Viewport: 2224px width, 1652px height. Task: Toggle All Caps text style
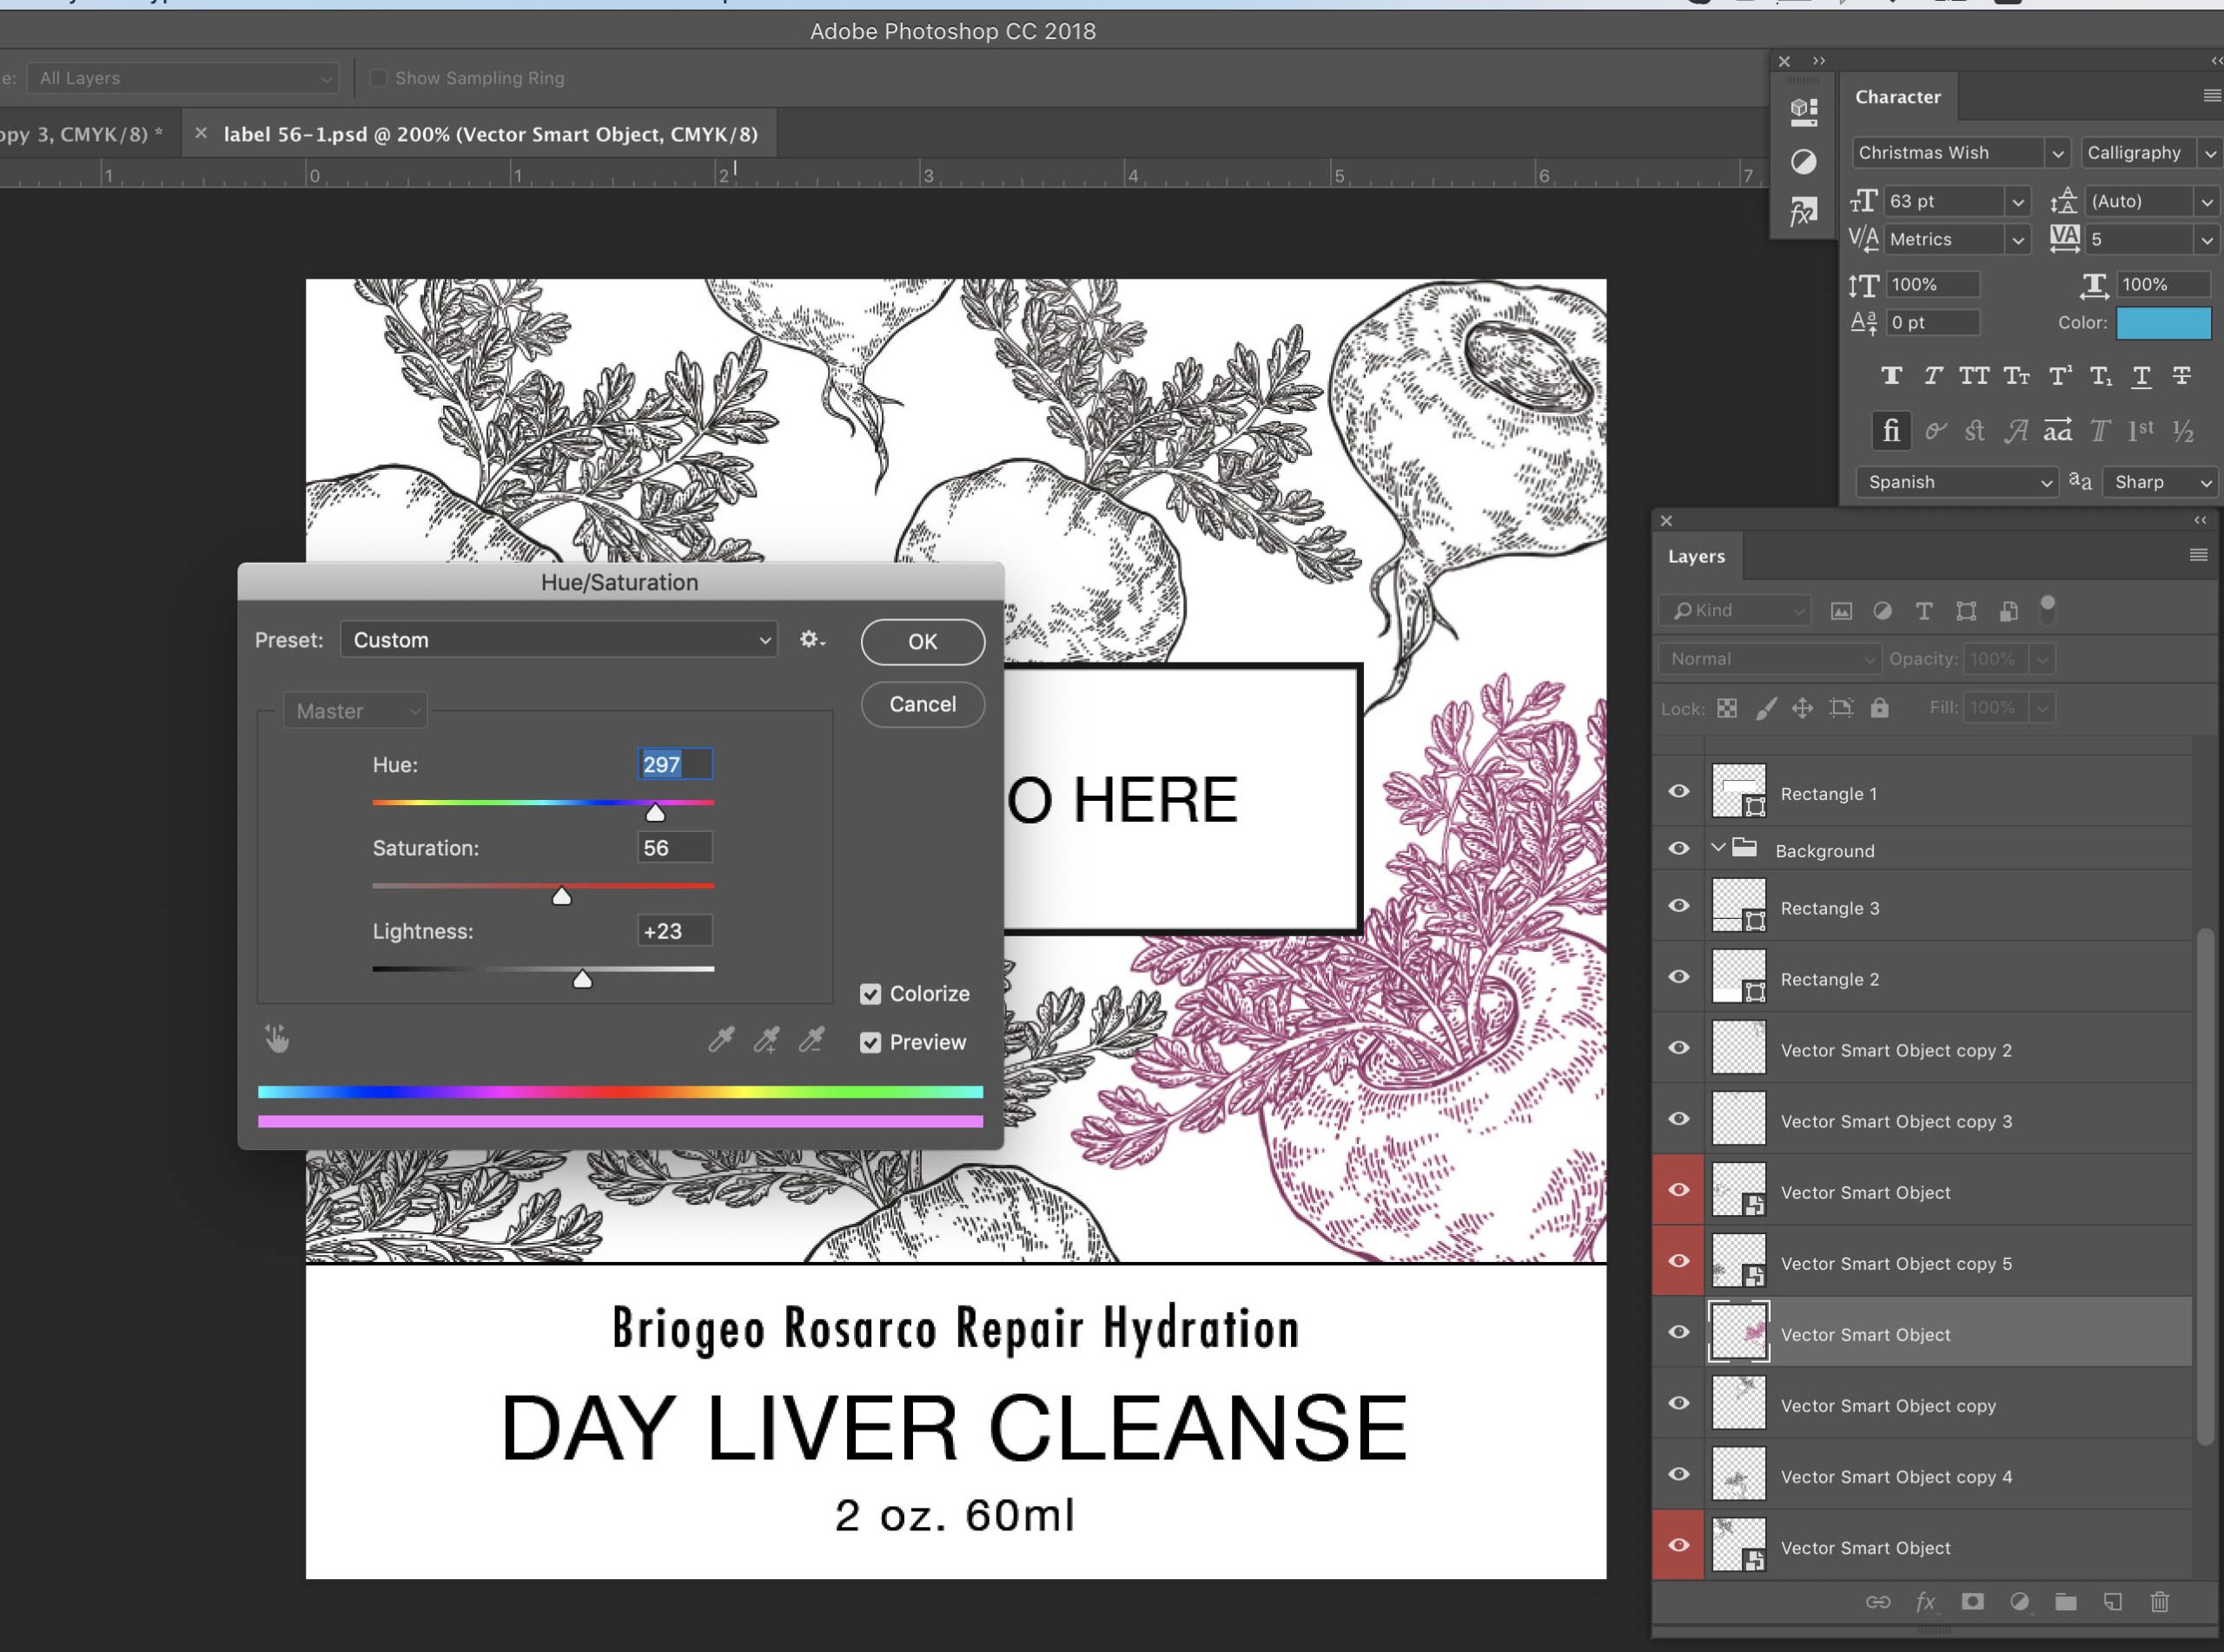point(1973,376)
